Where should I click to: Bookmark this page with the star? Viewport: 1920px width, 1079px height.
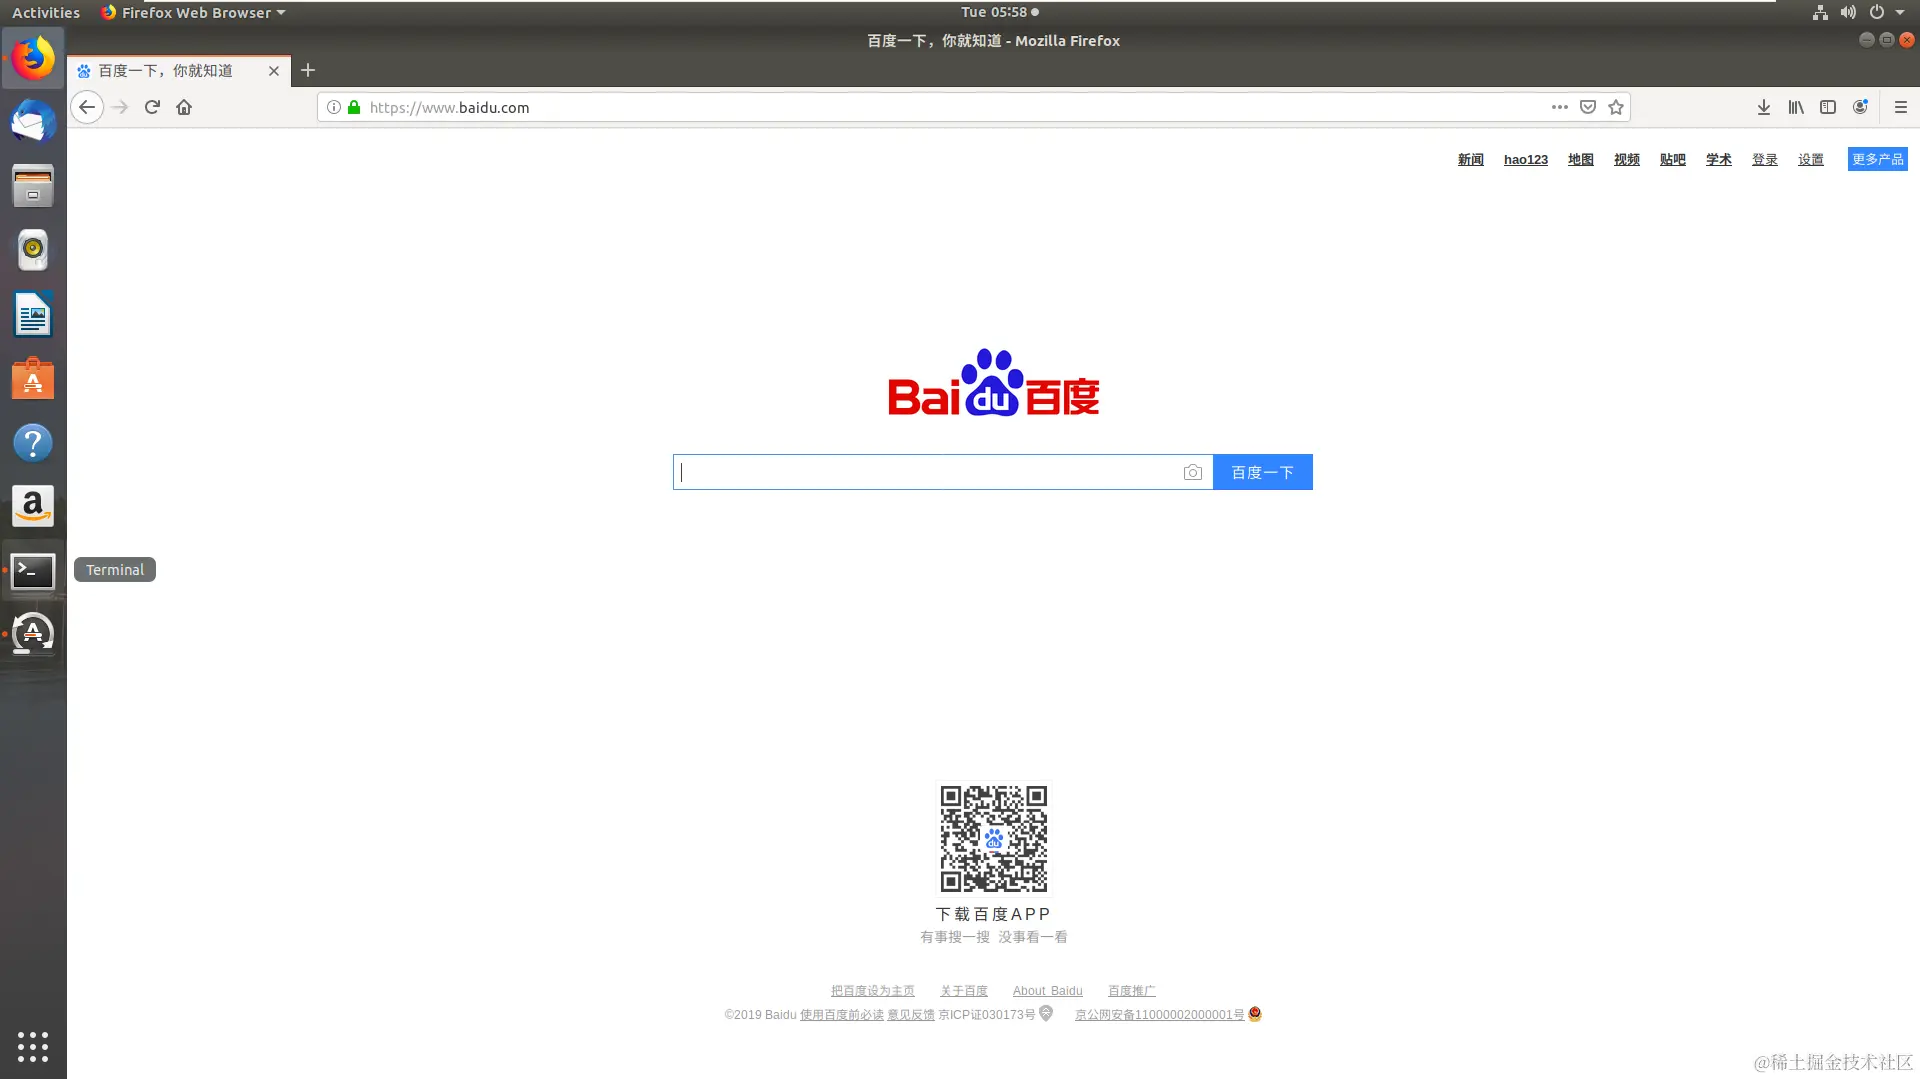point(1616,107)
